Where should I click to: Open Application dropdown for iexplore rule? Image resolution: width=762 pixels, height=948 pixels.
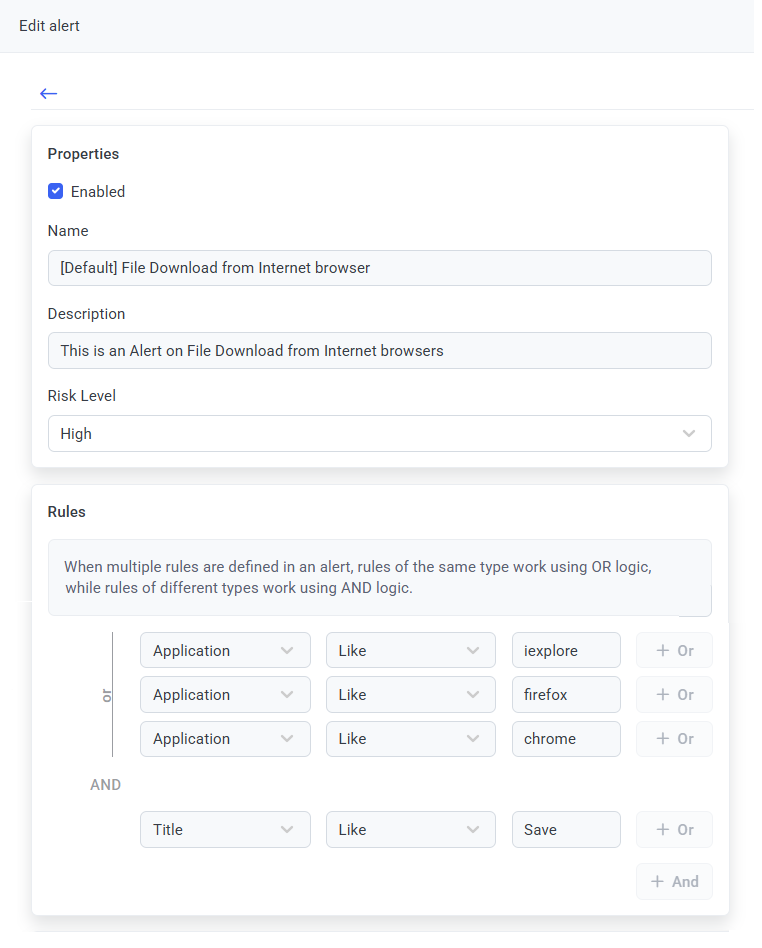click(x=225, y=651)
